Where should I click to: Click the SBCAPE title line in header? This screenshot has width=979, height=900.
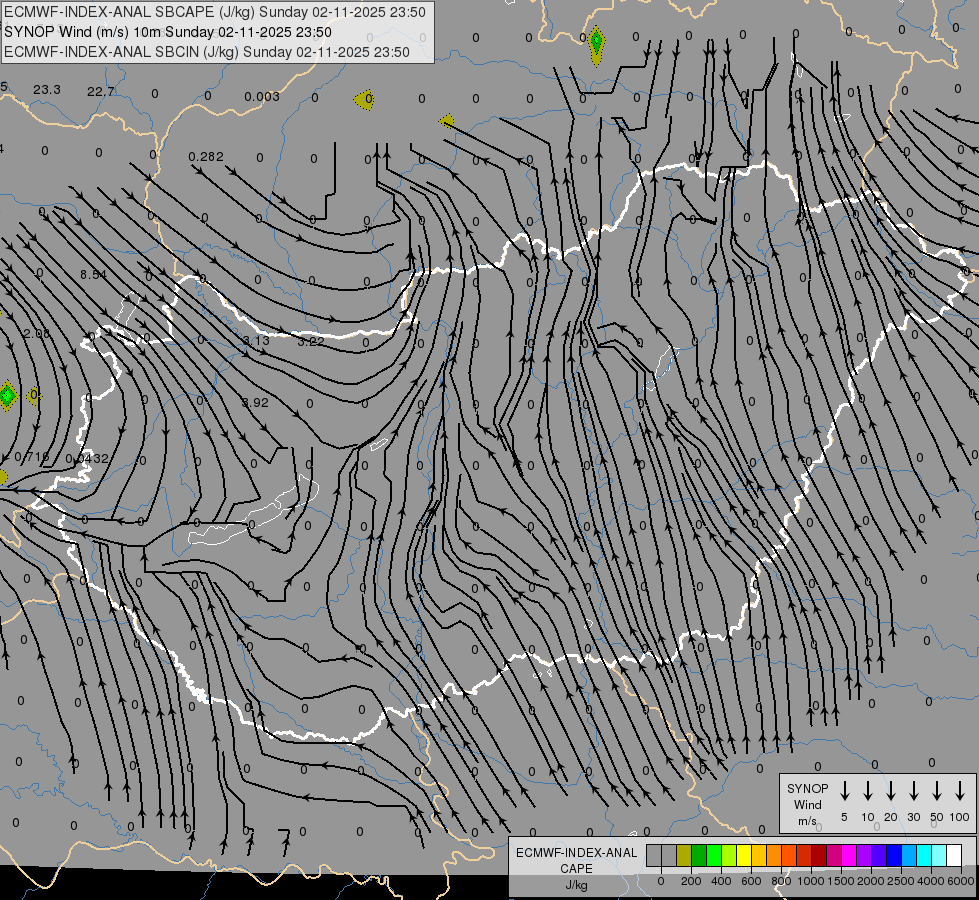coord(215,12)
